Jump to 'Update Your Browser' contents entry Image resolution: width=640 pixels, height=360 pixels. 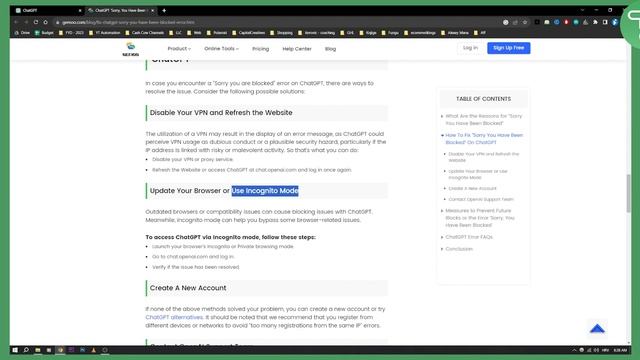[478, 174]
